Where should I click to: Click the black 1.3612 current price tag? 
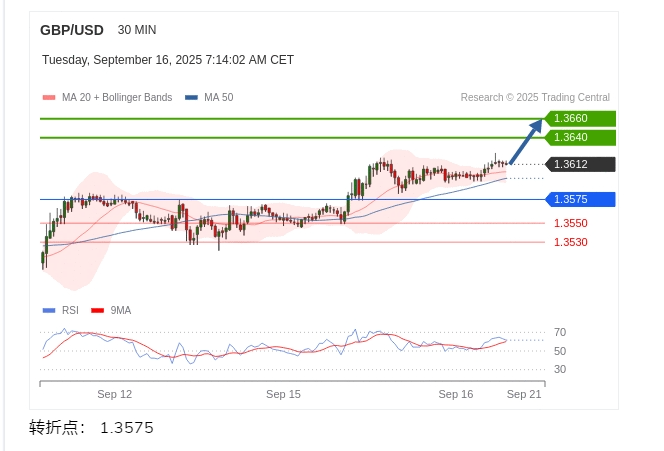[x=580, y=164]
